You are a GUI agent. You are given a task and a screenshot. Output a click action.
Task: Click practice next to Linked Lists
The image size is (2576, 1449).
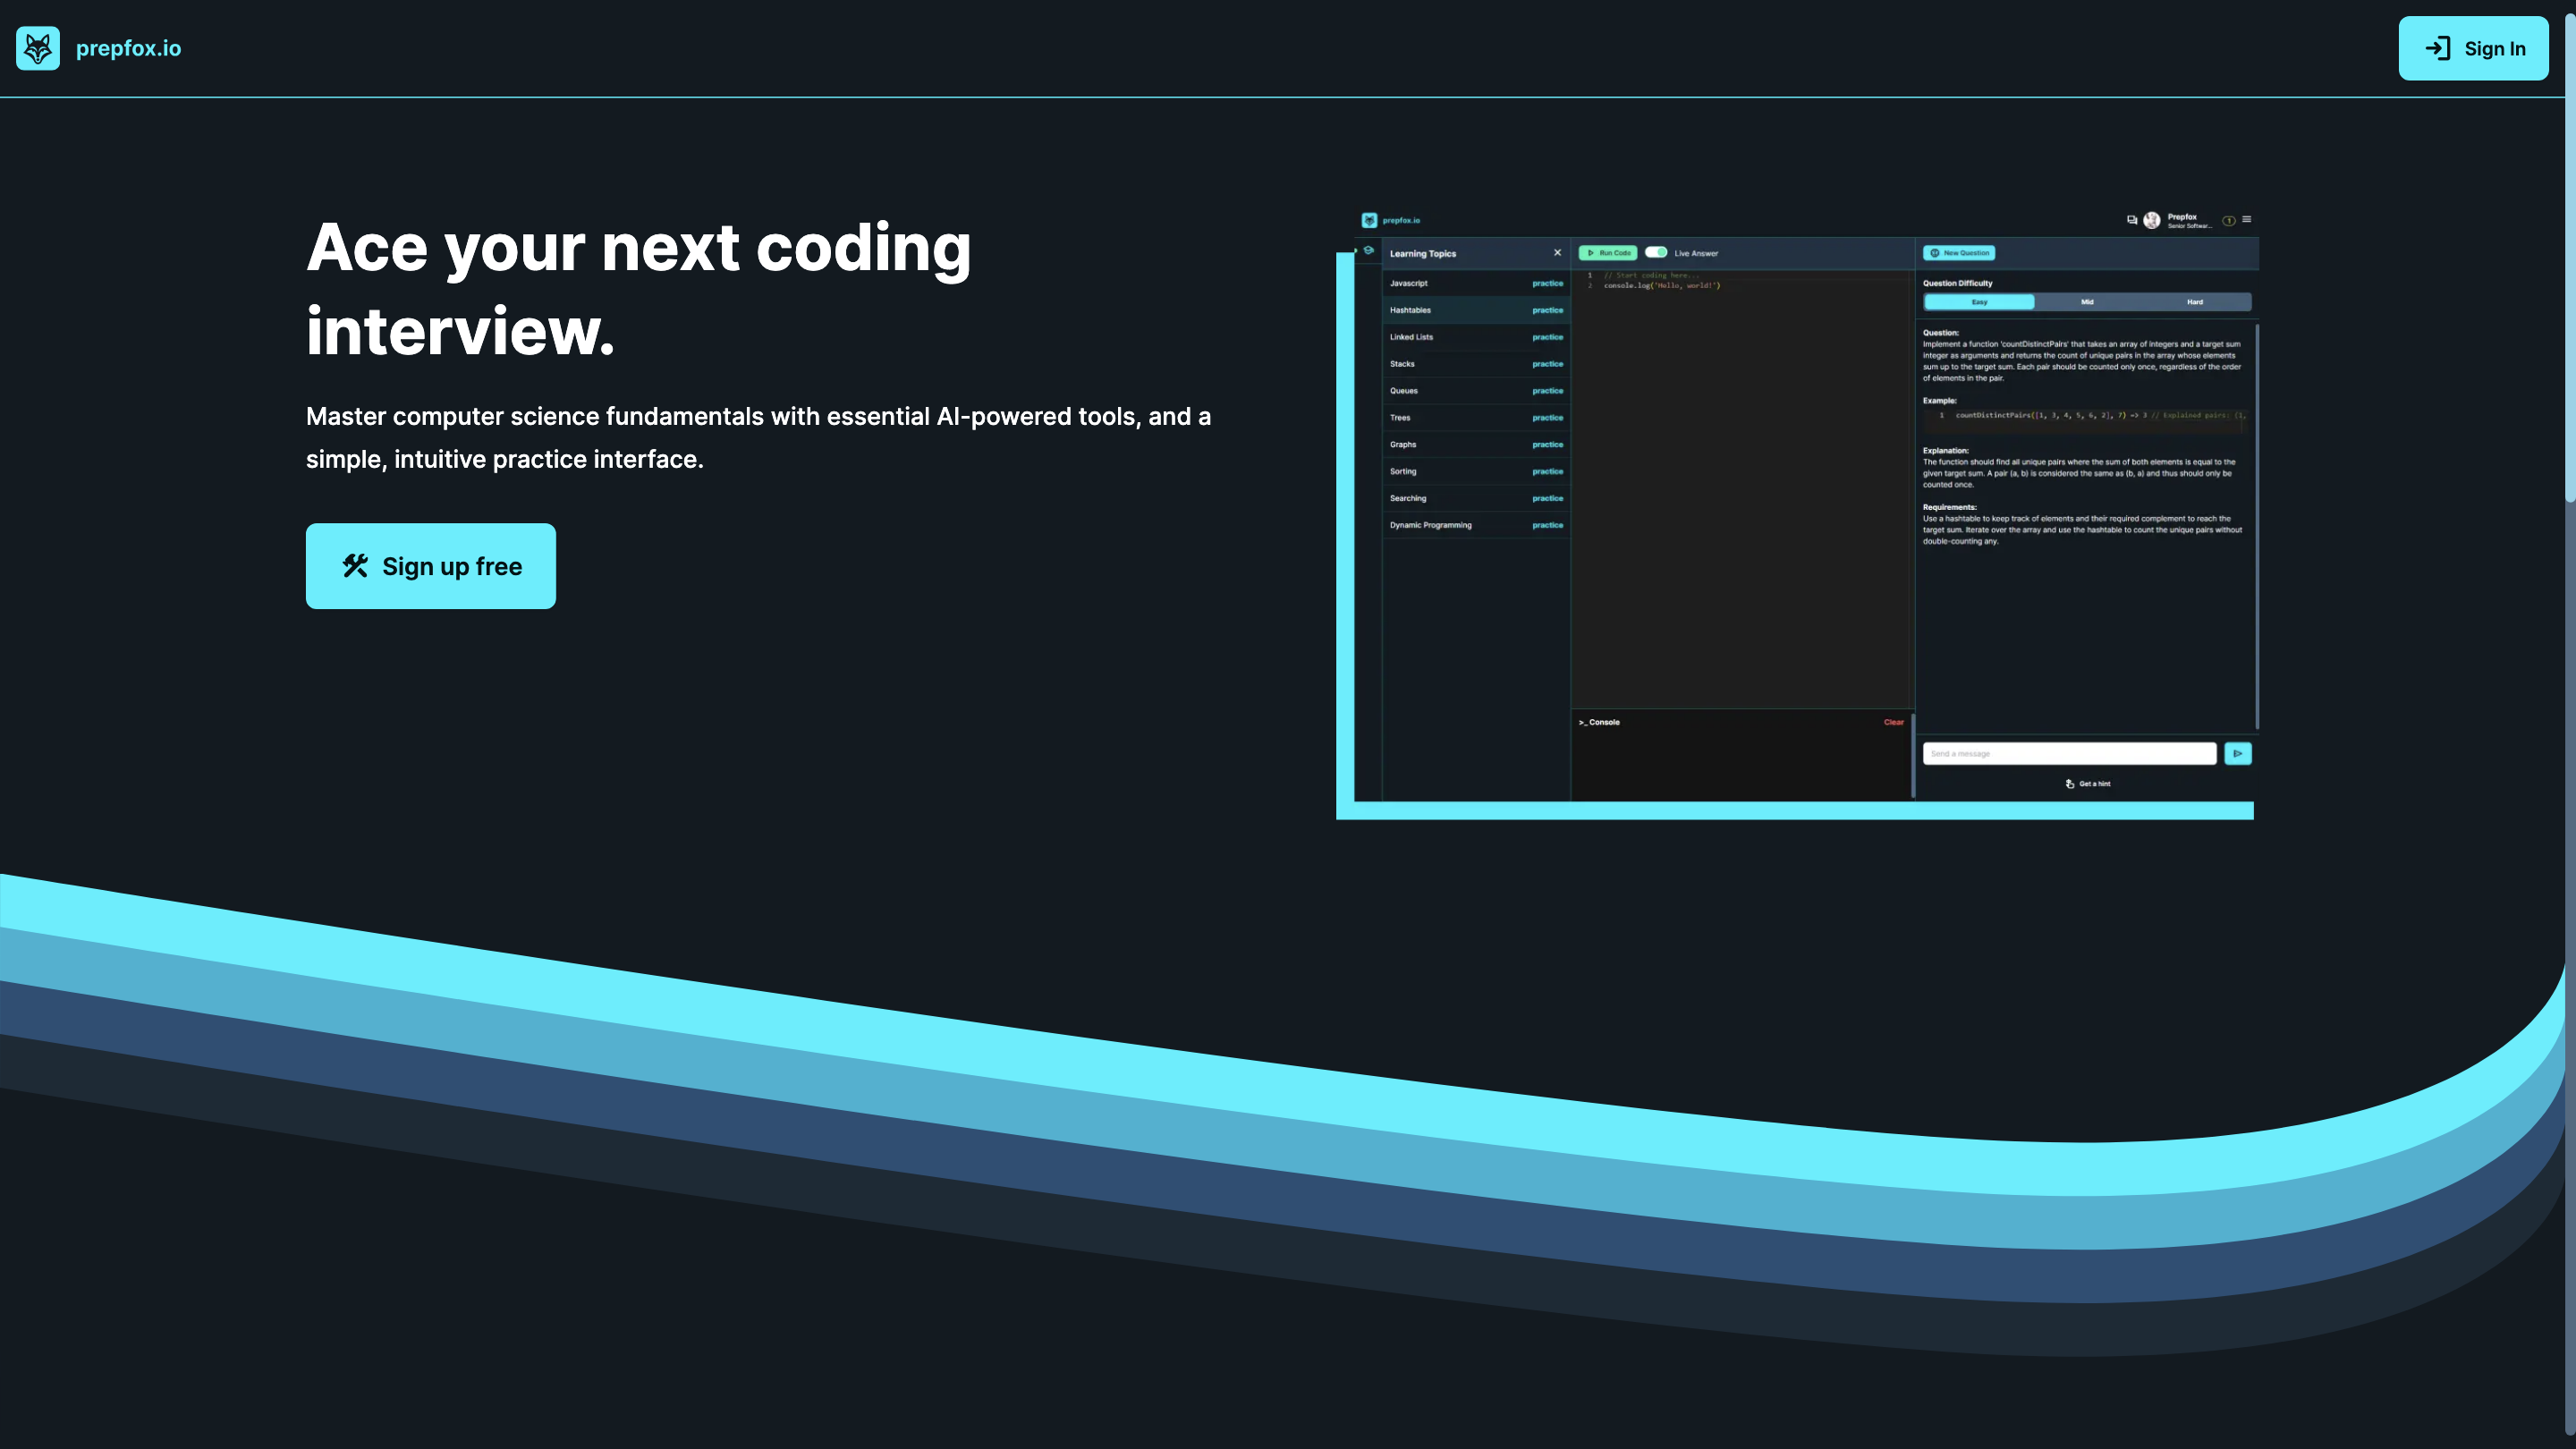pyautogui.click(x=1547, y=337)
